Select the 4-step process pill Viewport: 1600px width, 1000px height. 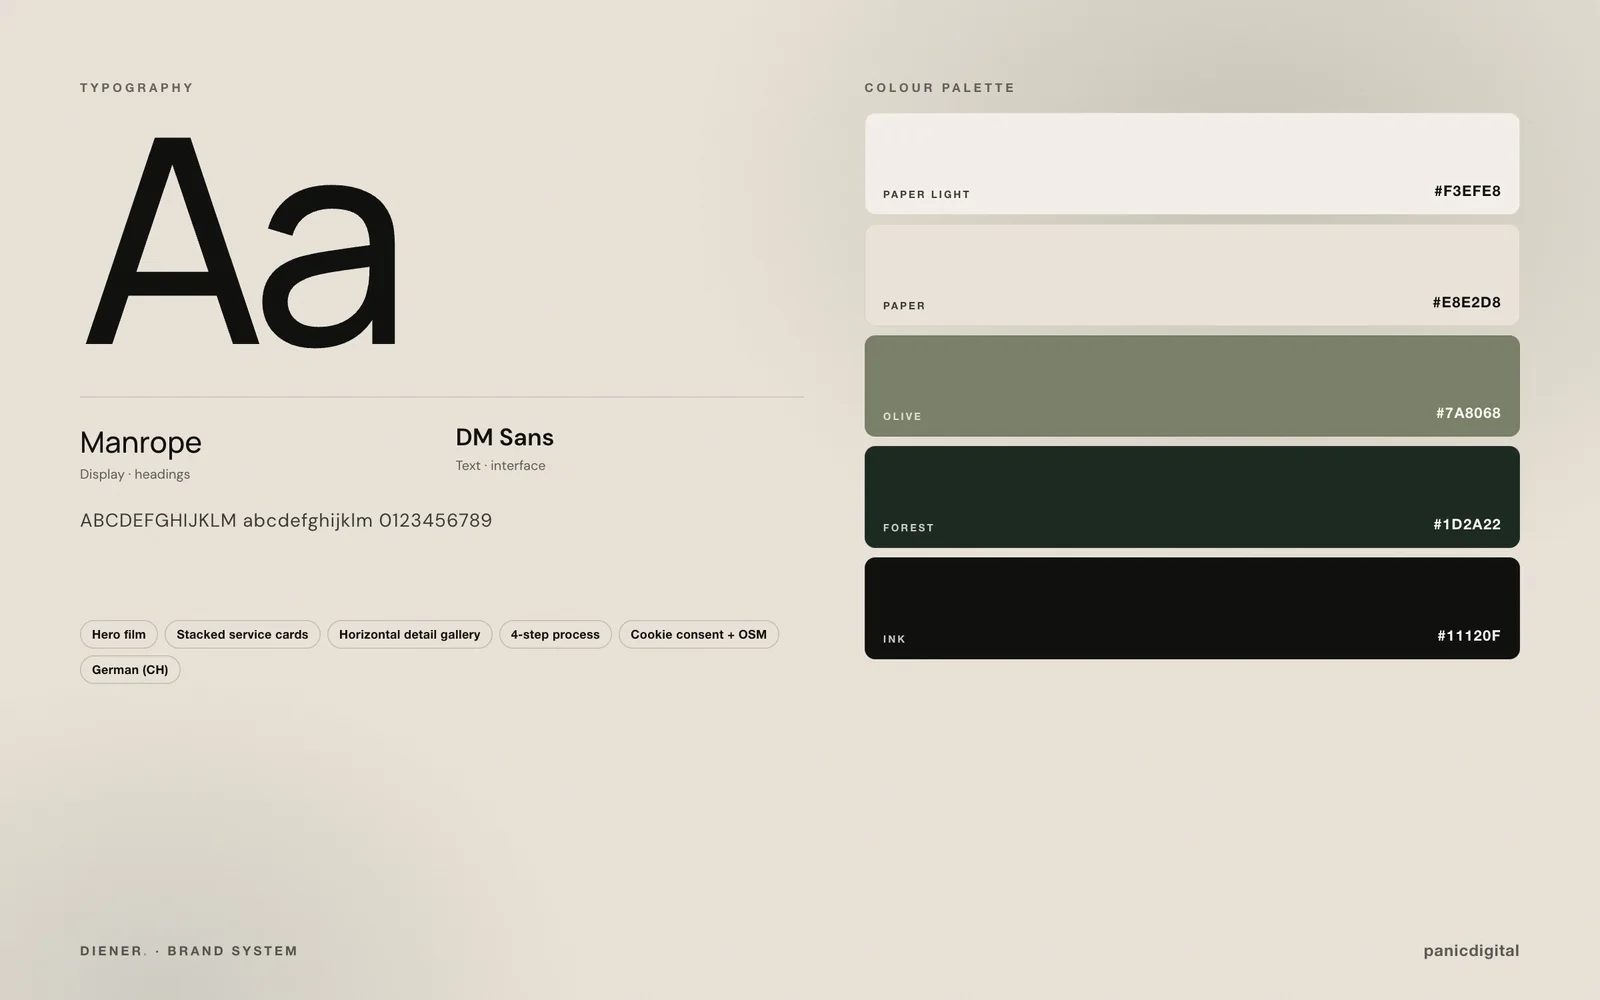pyautogui.click(x=555, y=634)
